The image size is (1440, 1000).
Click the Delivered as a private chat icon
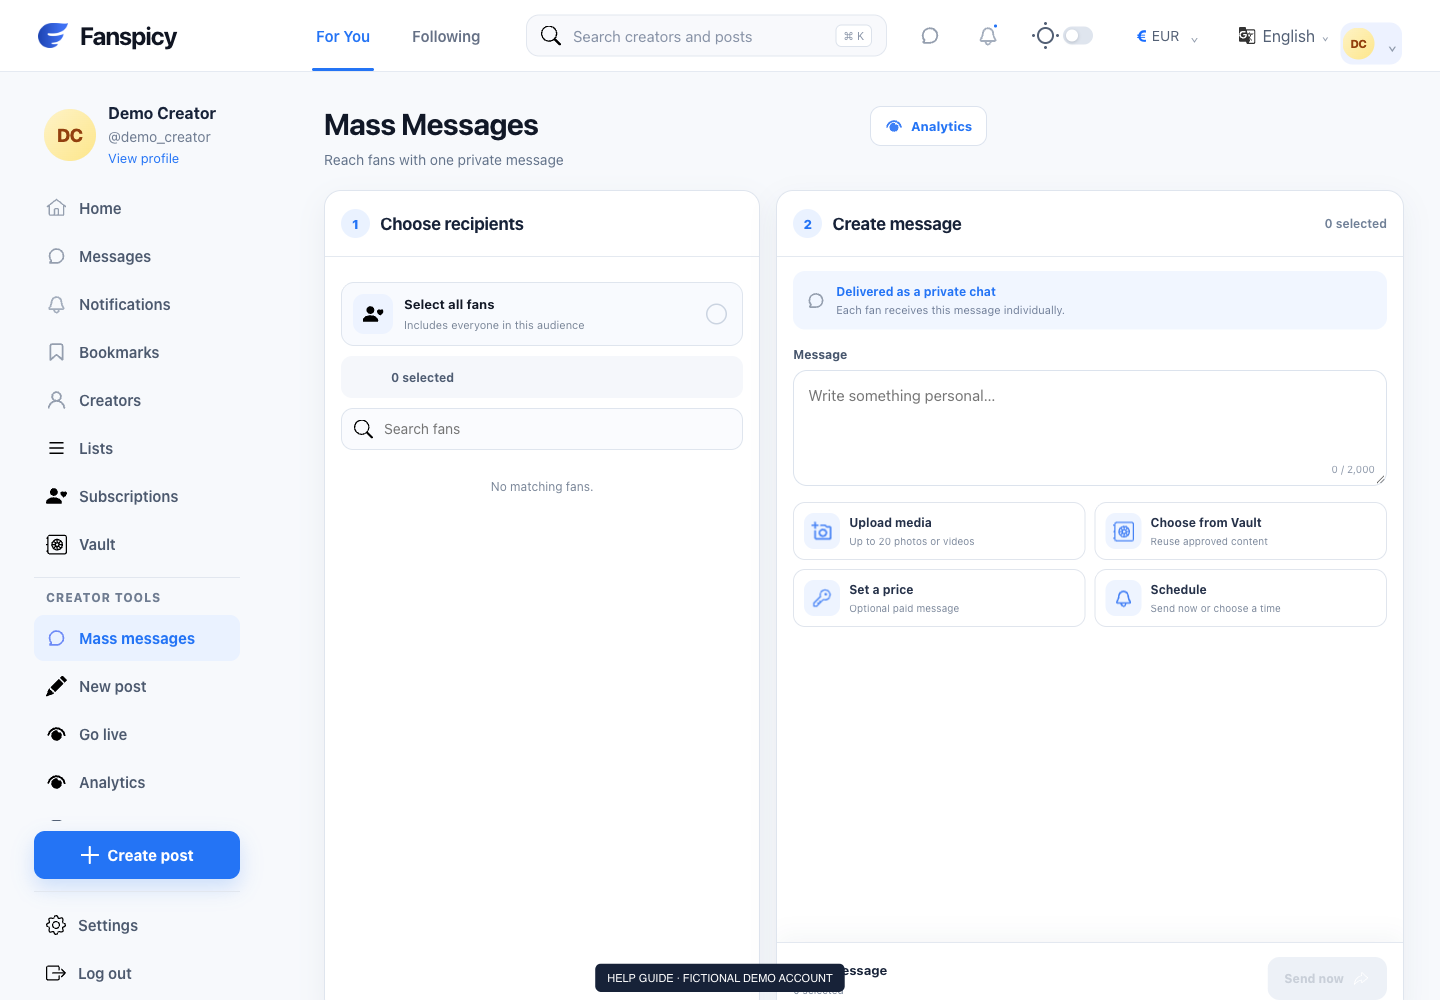(x=816, y=300)
